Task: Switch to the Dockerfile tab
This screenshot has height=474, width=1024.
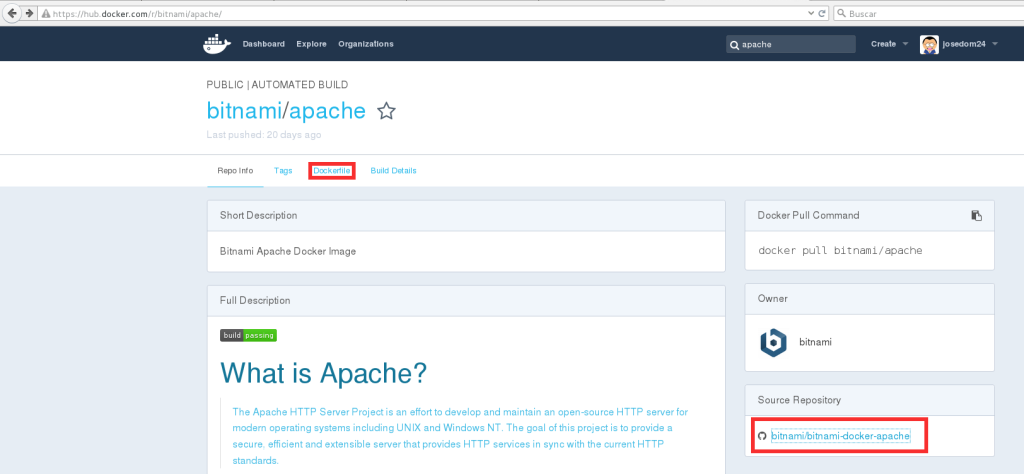Action: [332, 170]
